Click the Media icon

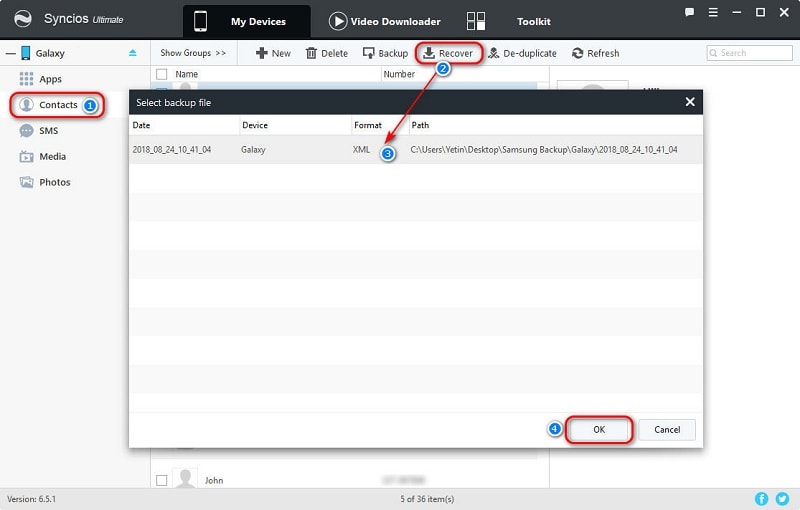click(26, 157)
